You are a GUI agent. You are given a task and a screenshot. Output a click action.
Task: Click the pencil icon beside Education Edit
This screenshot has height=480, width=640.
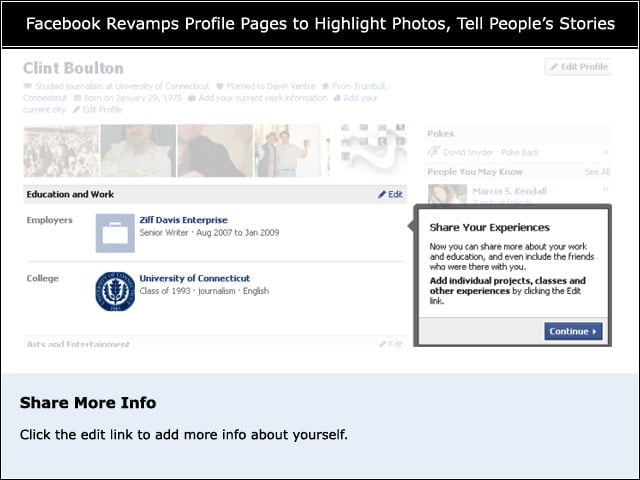coord(382,194)
